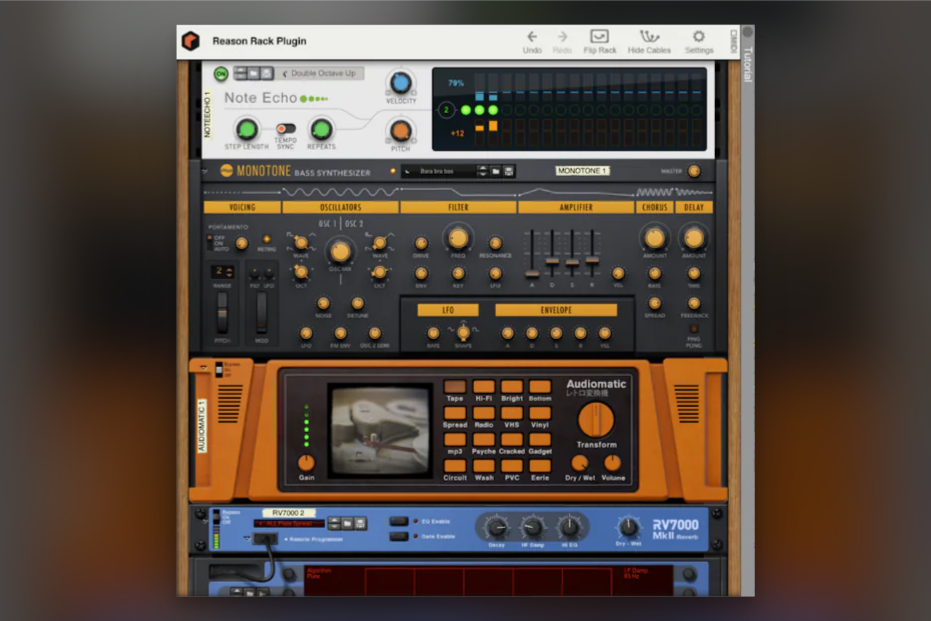
Task: Click the Filter Drive knob
Action: 421,243
